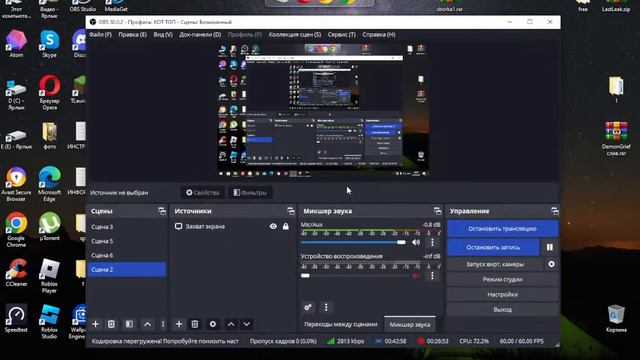Screen dimensions: 640x360
Task: Open the Коллекция сцен menu
Action: click(295, 35)
